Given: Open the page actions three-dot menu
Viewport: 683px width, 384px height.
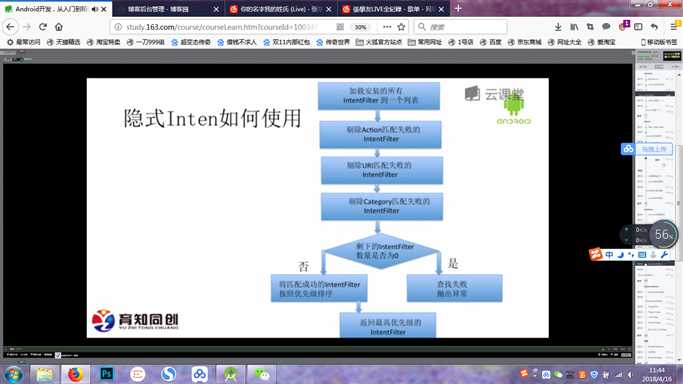Looking at the screenshot, I should [387, 27].
